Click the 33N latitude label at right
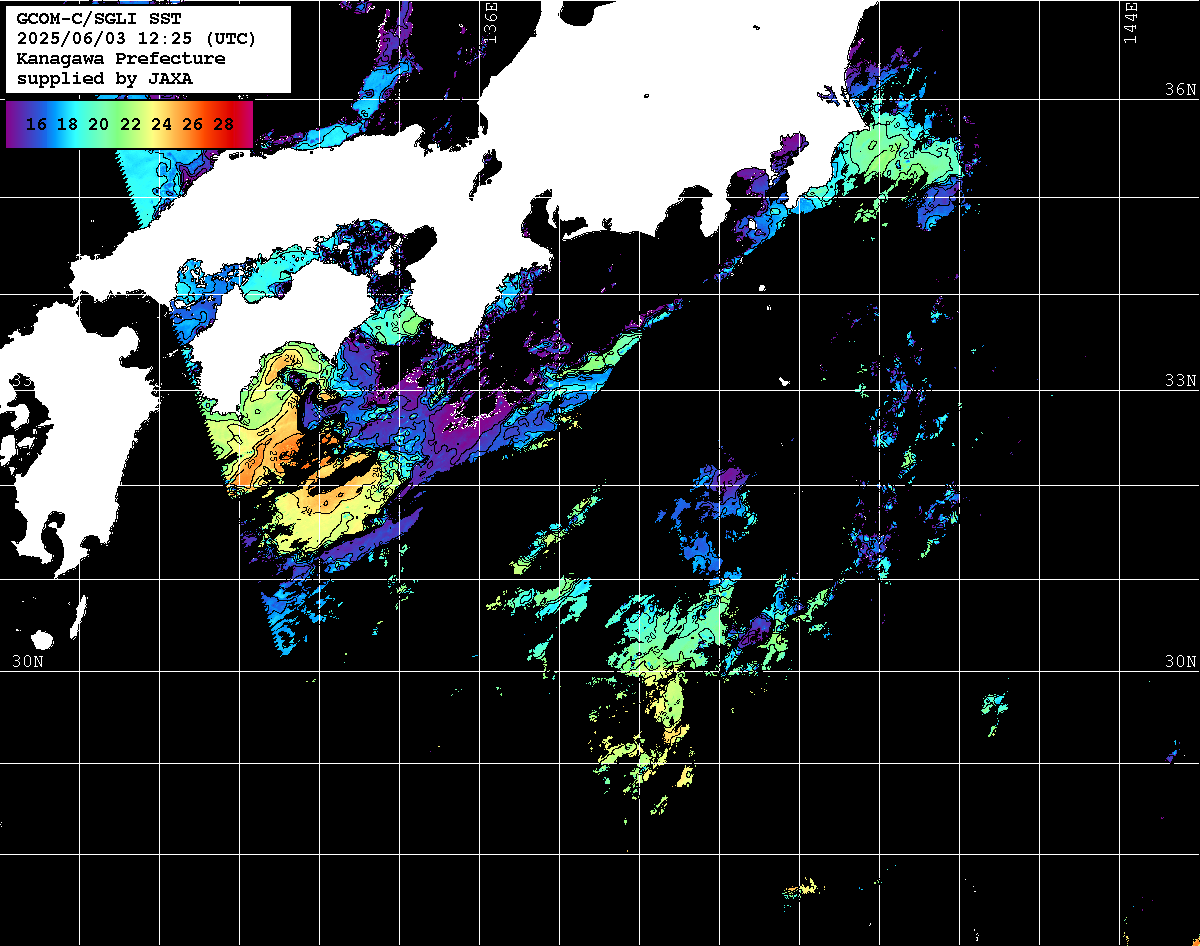Viewport: 1200px width, 946px height. [1180, 380]
